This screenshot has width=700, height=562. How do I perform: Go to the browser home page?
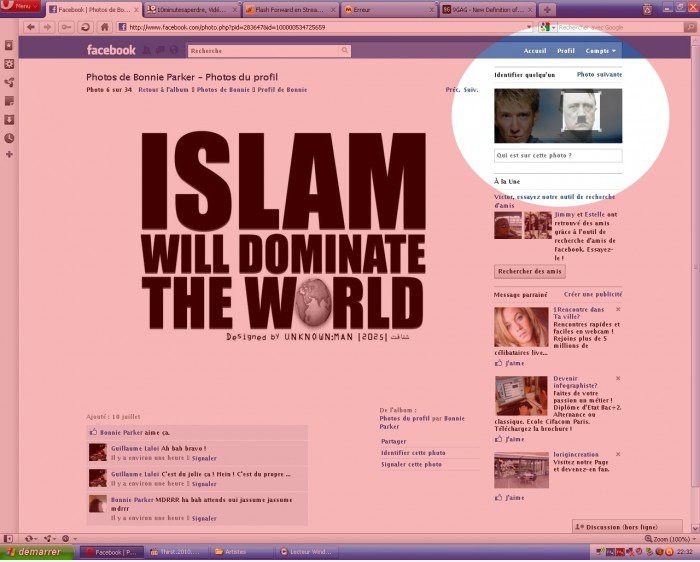coord(104,27)
